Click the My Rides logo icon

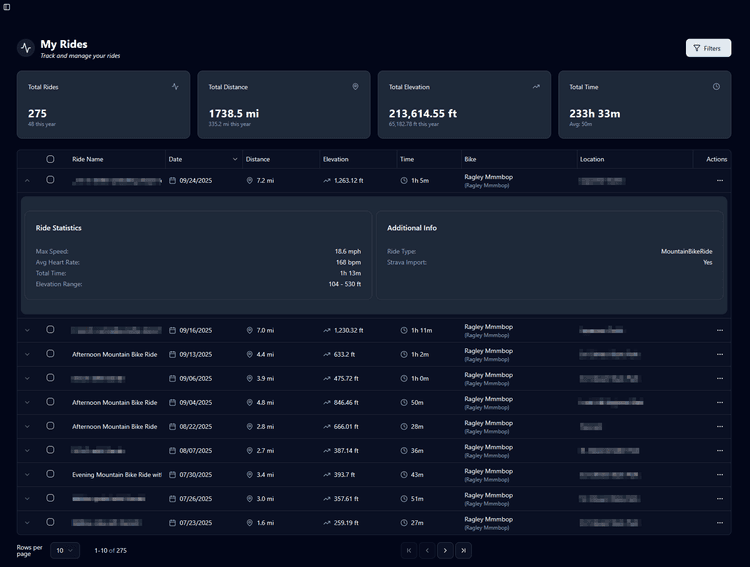click(25, 48)
